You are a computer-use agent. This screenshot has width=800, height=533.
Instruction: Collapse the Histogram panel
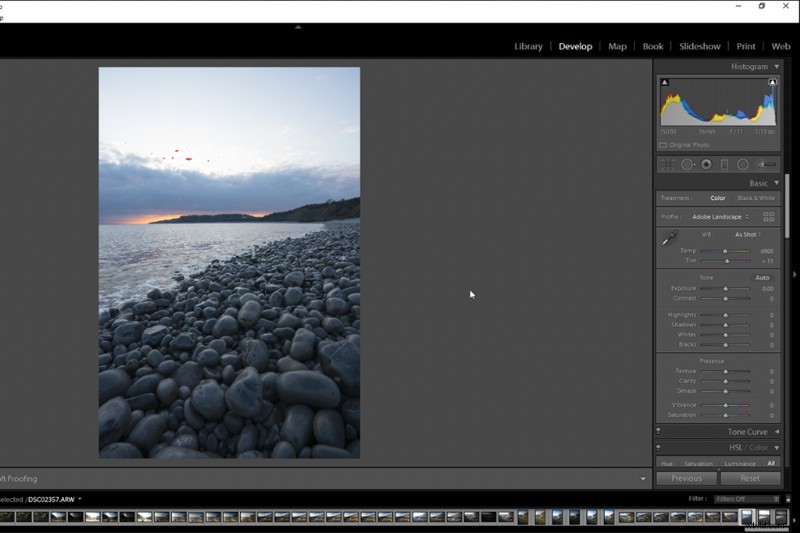[x=777, y=67]
